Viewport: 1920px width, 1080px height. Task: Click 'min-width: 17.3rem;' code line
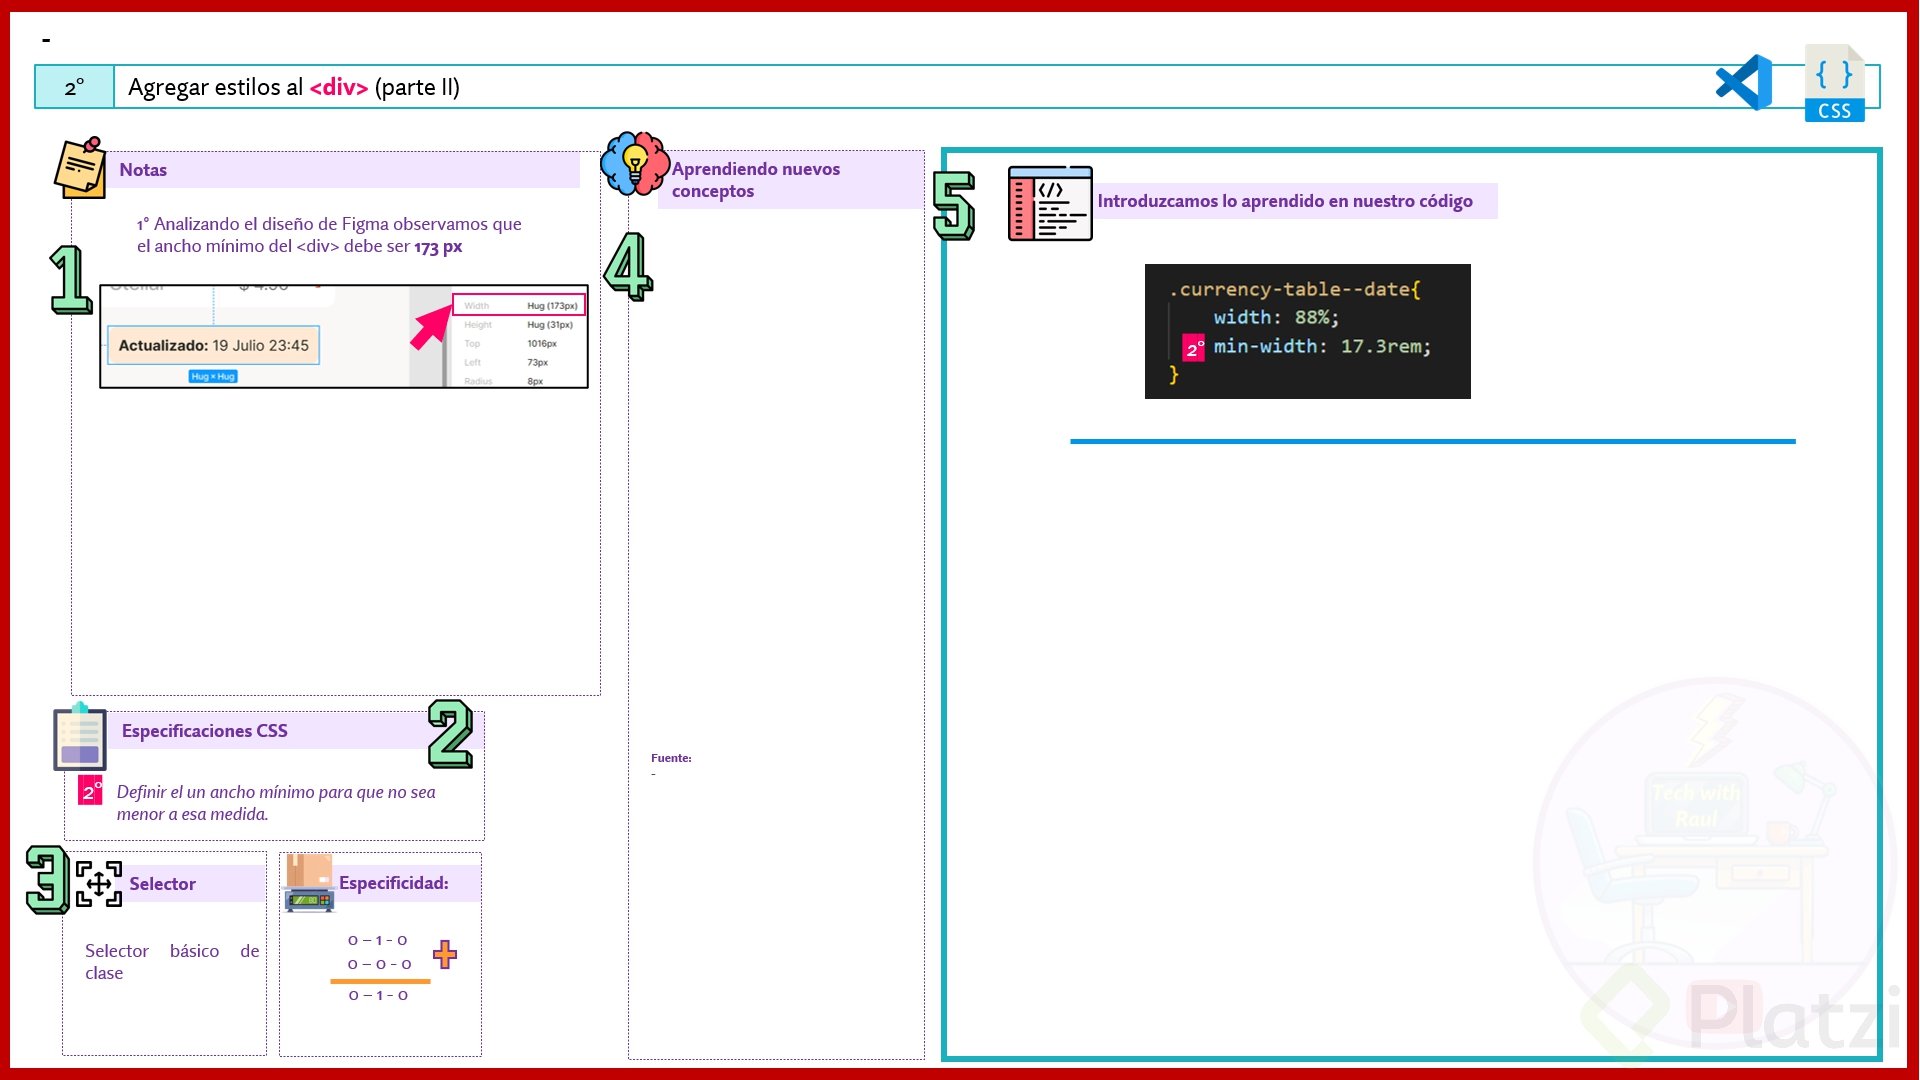(1323, 346)
